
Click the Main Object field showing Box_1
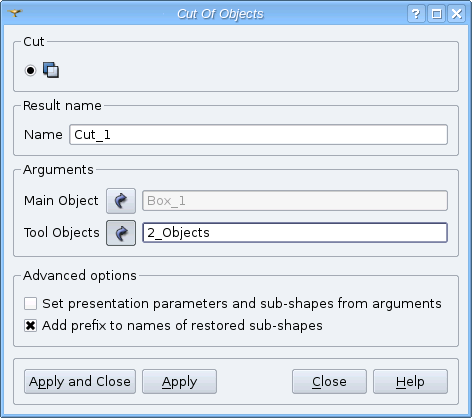coord(295,201)
